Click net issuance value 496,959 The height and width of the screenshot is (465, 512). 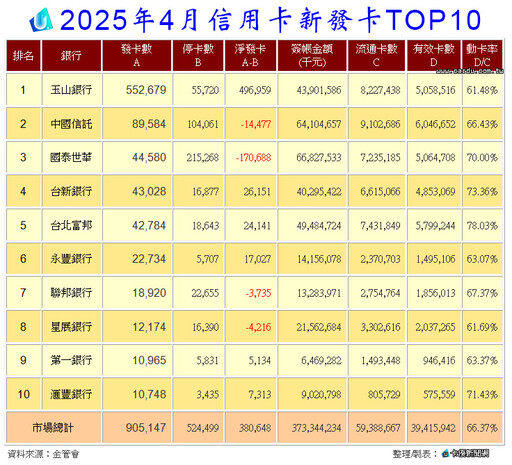tap(255, 90)
